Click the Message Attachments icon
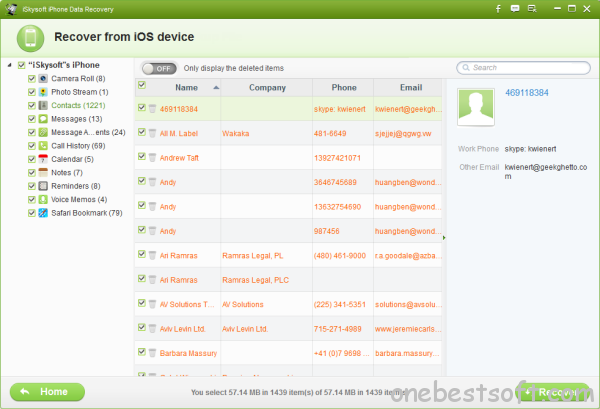 tap(43, 132)
